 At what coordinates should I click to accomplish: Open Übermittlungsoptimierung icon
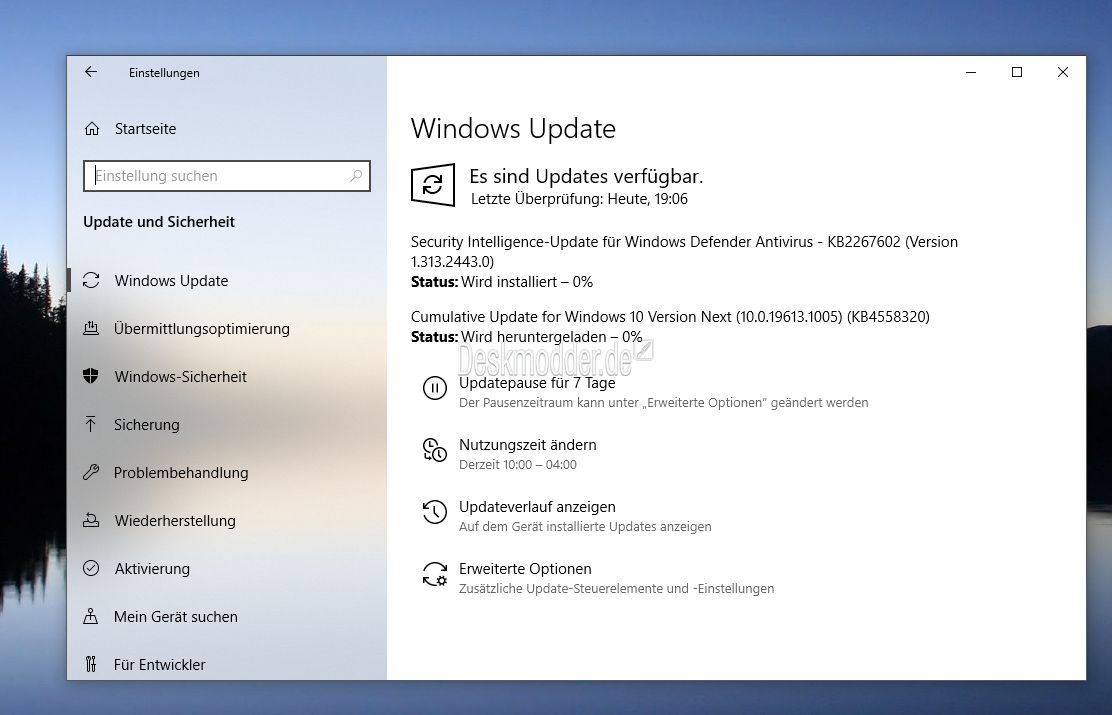91,328
